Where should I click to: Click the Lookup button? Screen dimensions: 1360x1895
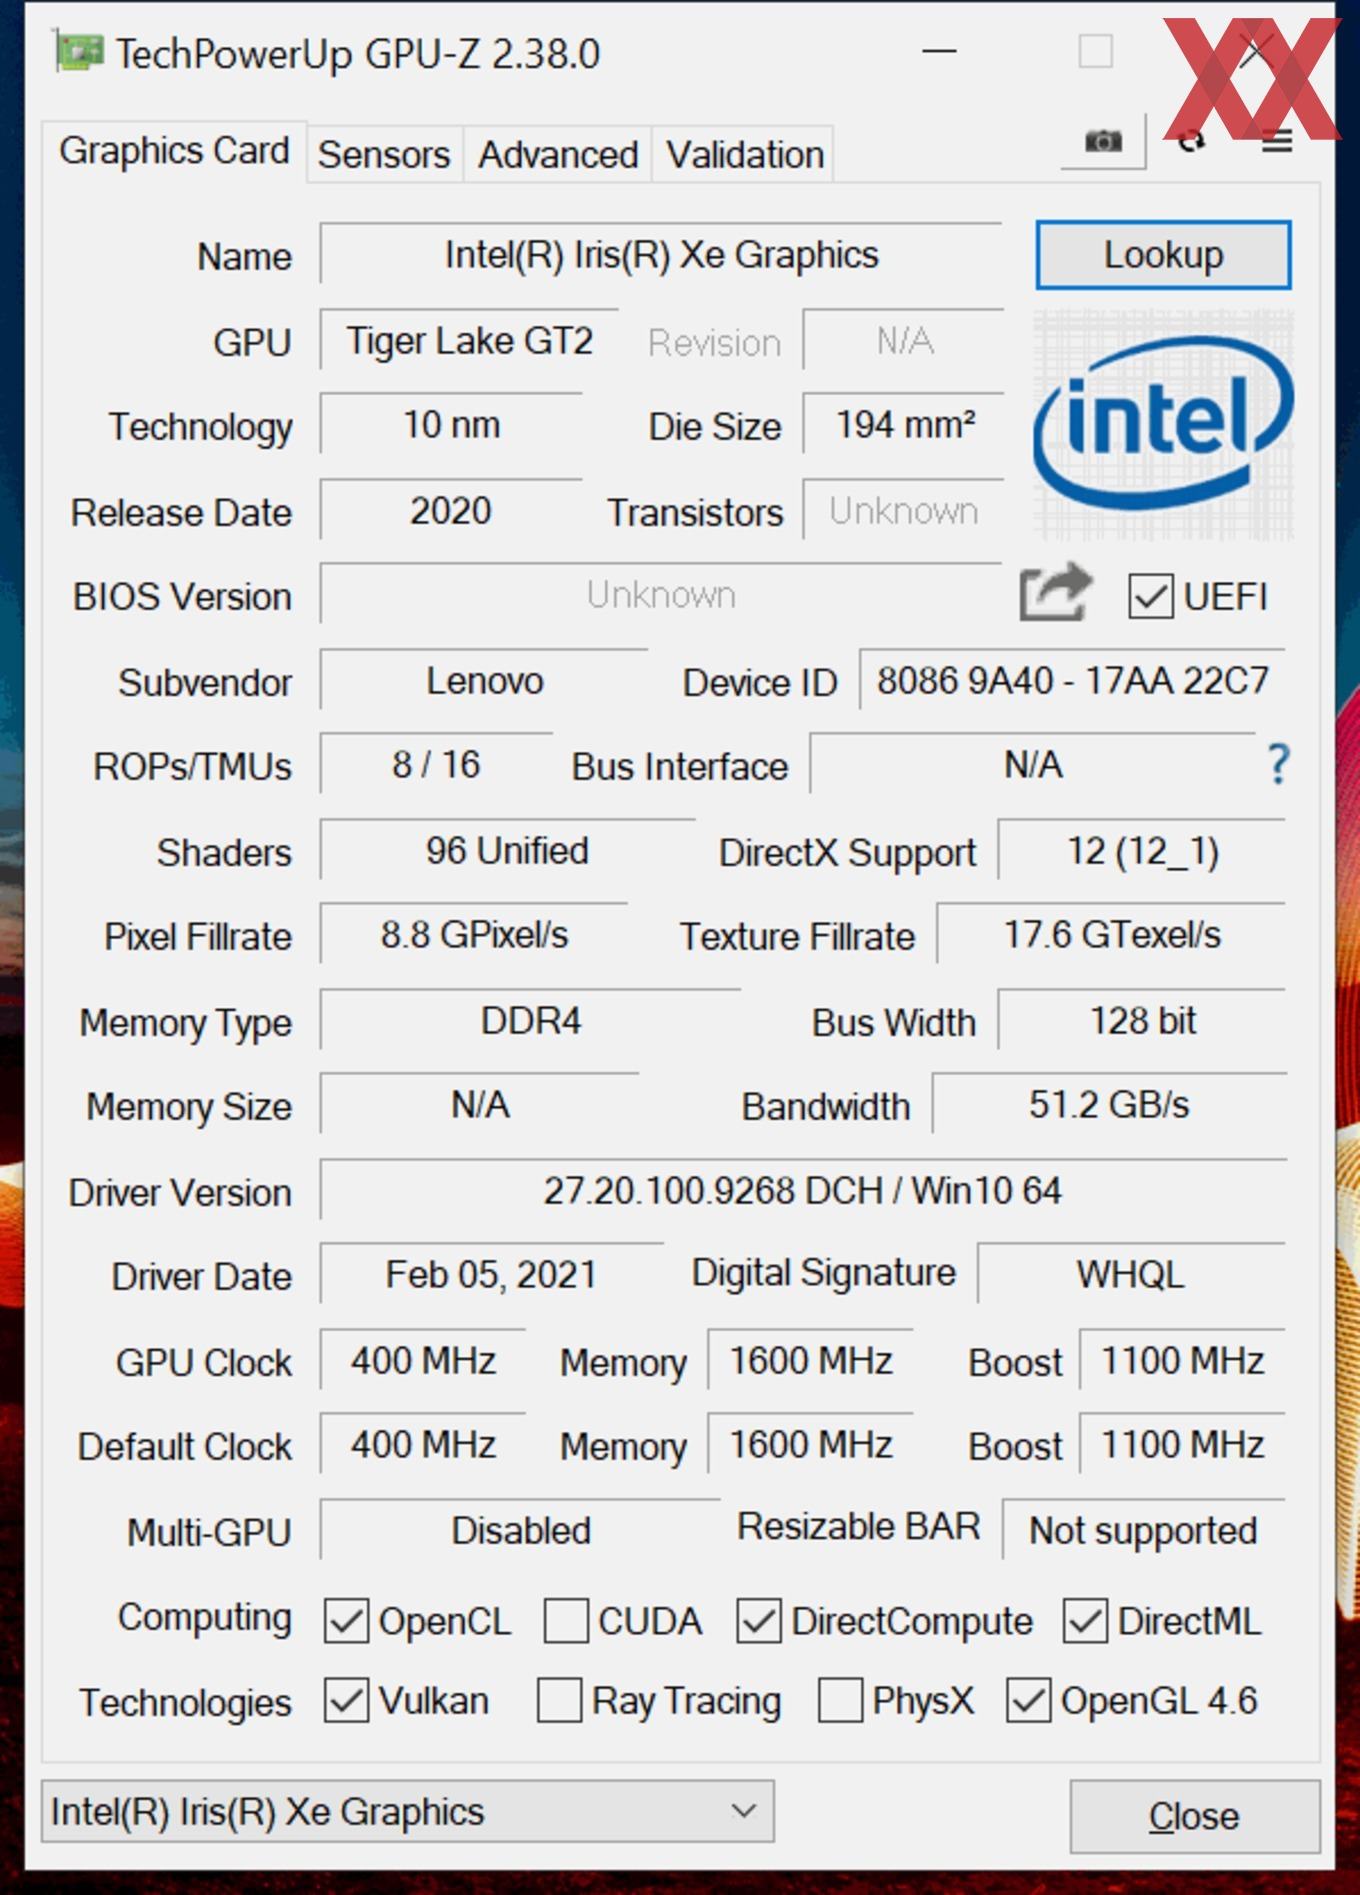[1163, 255]
